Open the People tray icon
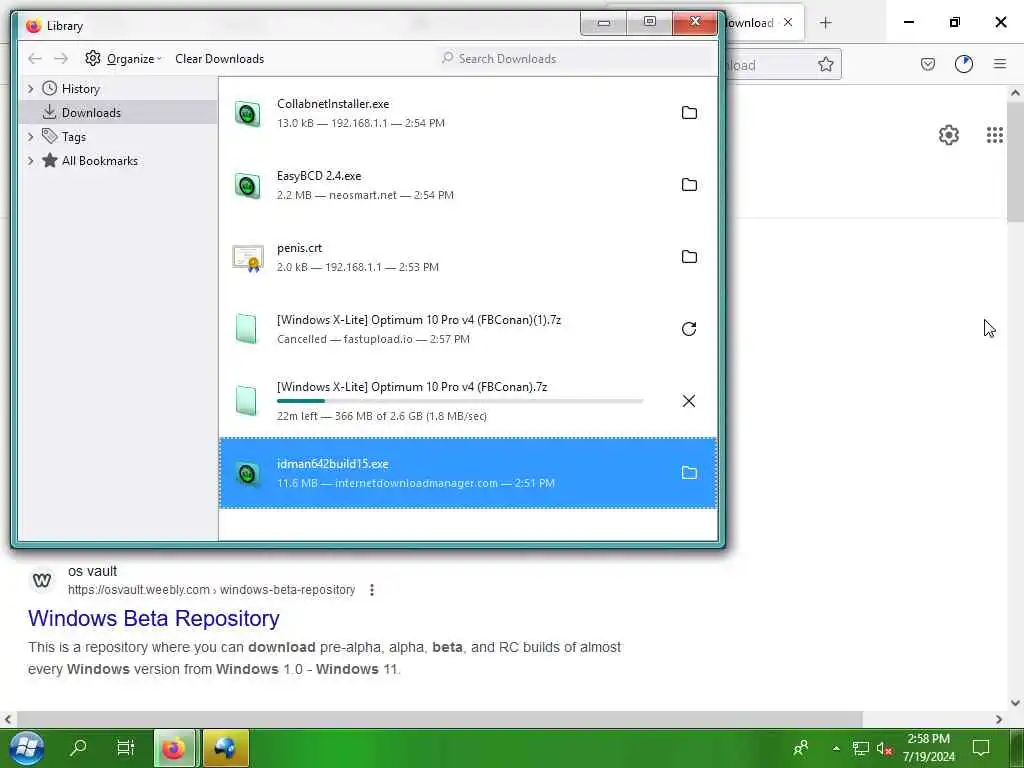Image resolution: width=1024 pixels, height=768 pixels. 801,748
